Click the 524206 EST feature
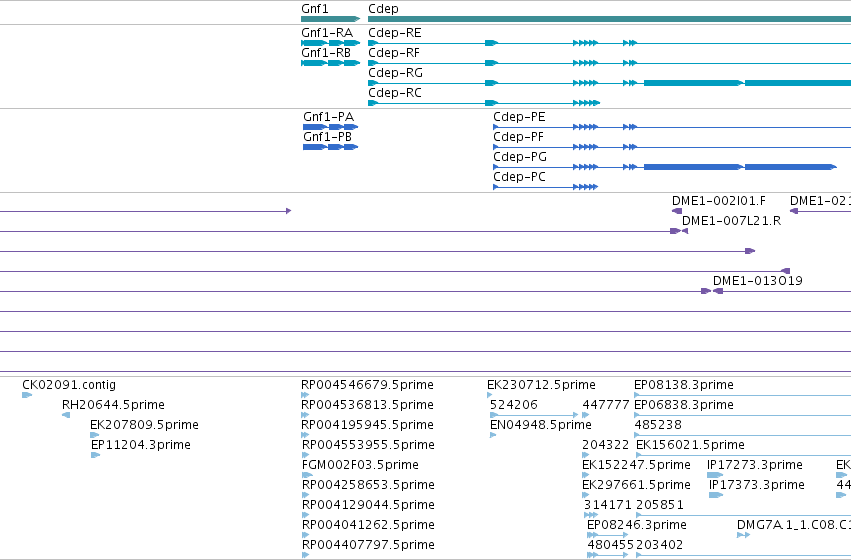The height and width of the screenshot is (560, 851). click(534, 415)
